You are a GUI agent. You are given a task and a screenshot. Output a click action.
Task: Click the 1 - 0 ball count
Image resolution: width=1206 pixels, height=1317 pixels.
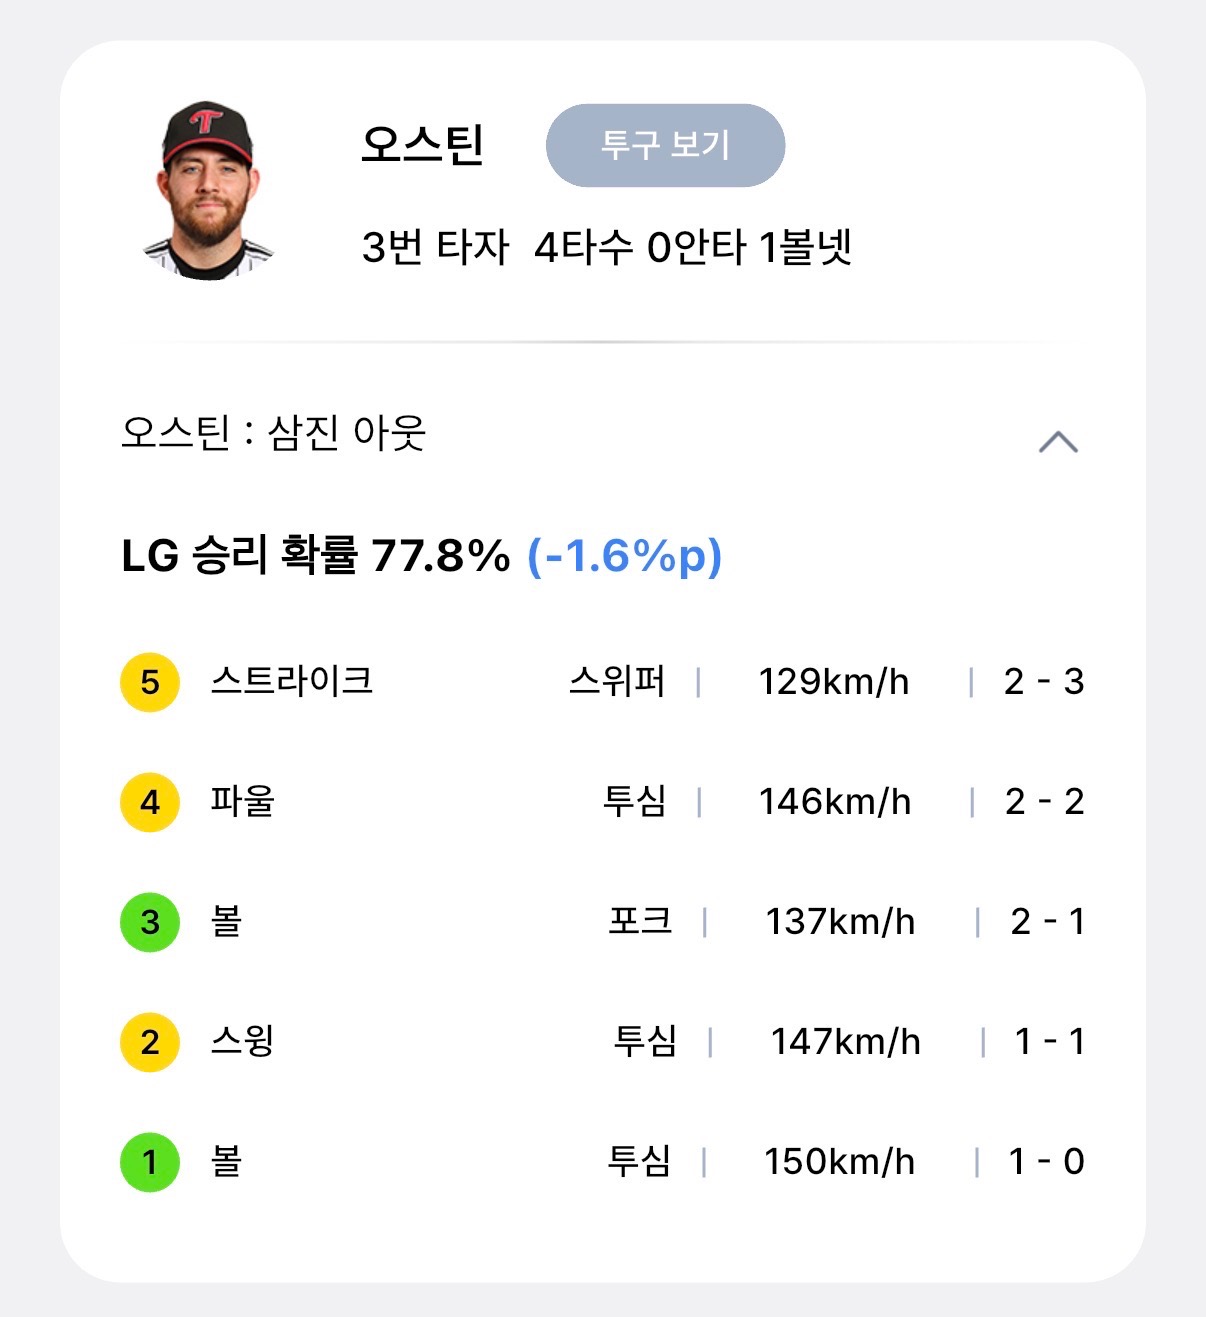(1046, 1162)
